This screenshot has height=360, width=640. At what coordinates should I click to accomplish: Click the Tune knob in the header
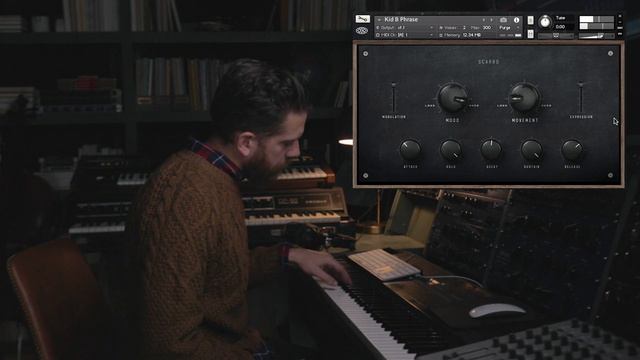click(545, 22)
